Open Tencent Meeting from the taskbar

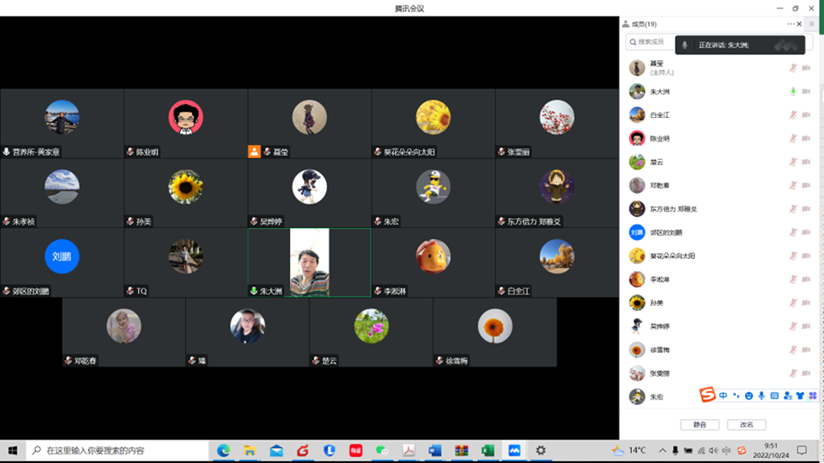pos(513,451)
